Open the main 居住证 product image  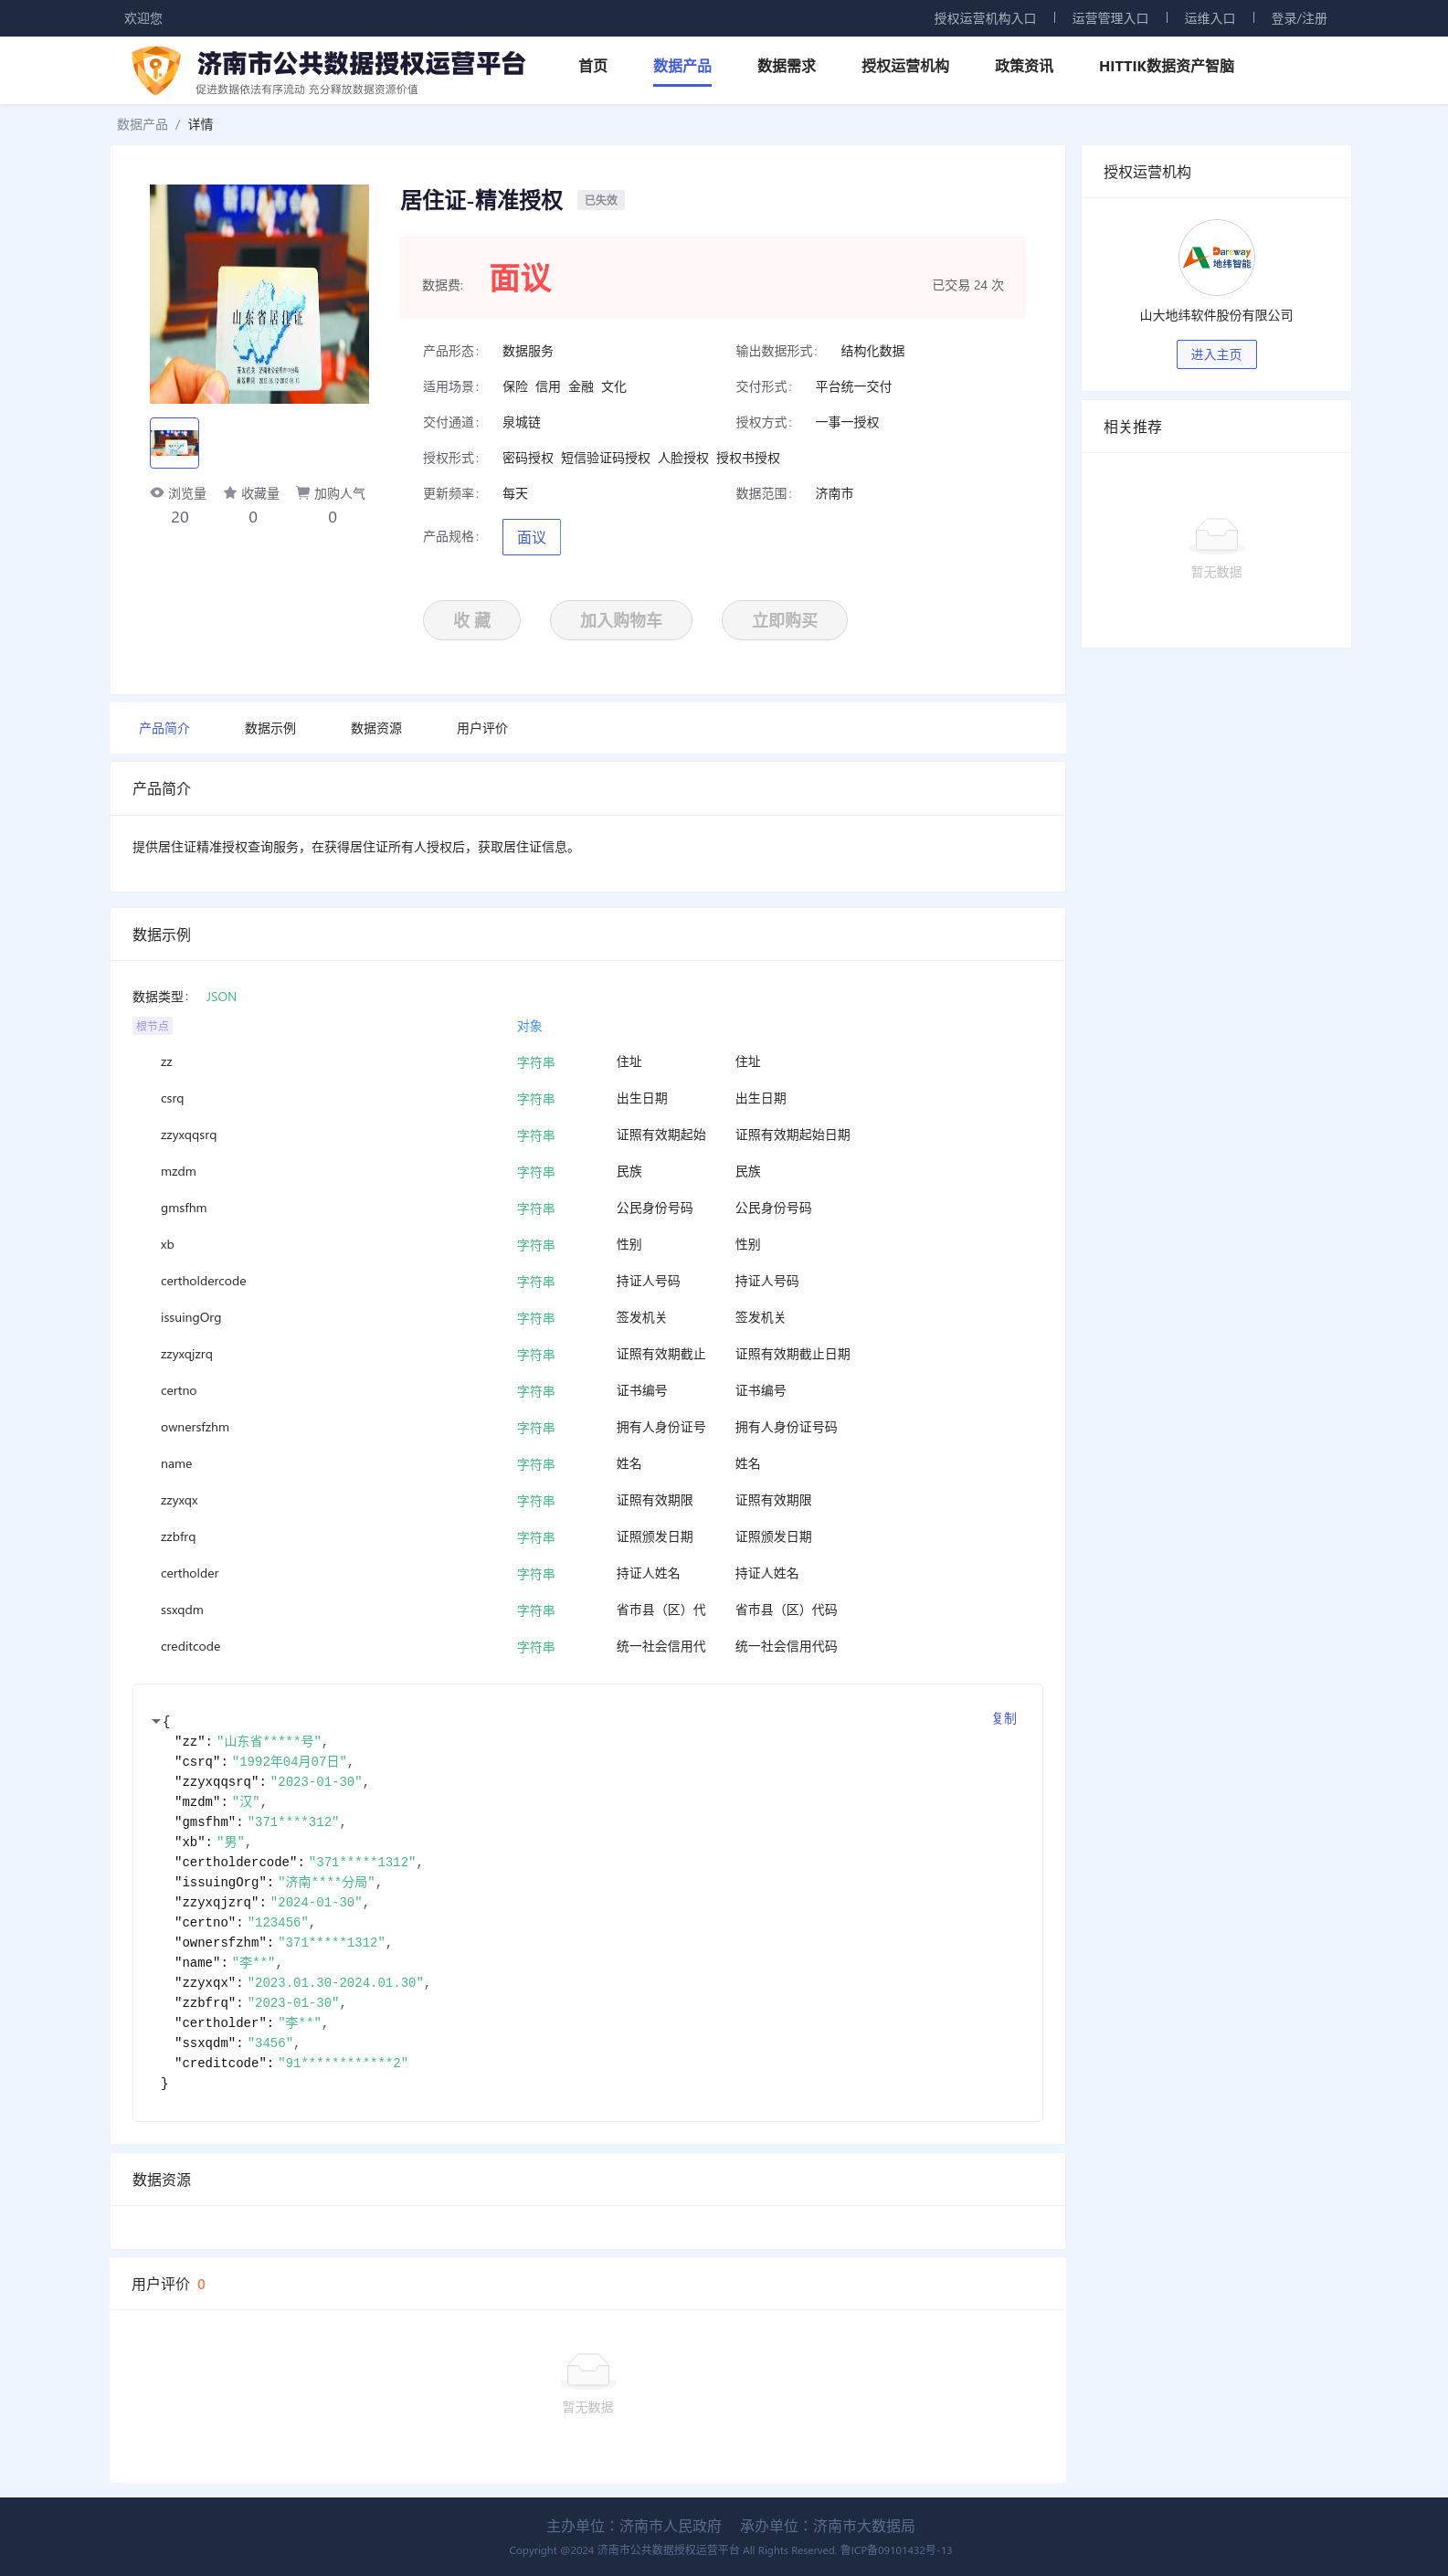(259, 294)
